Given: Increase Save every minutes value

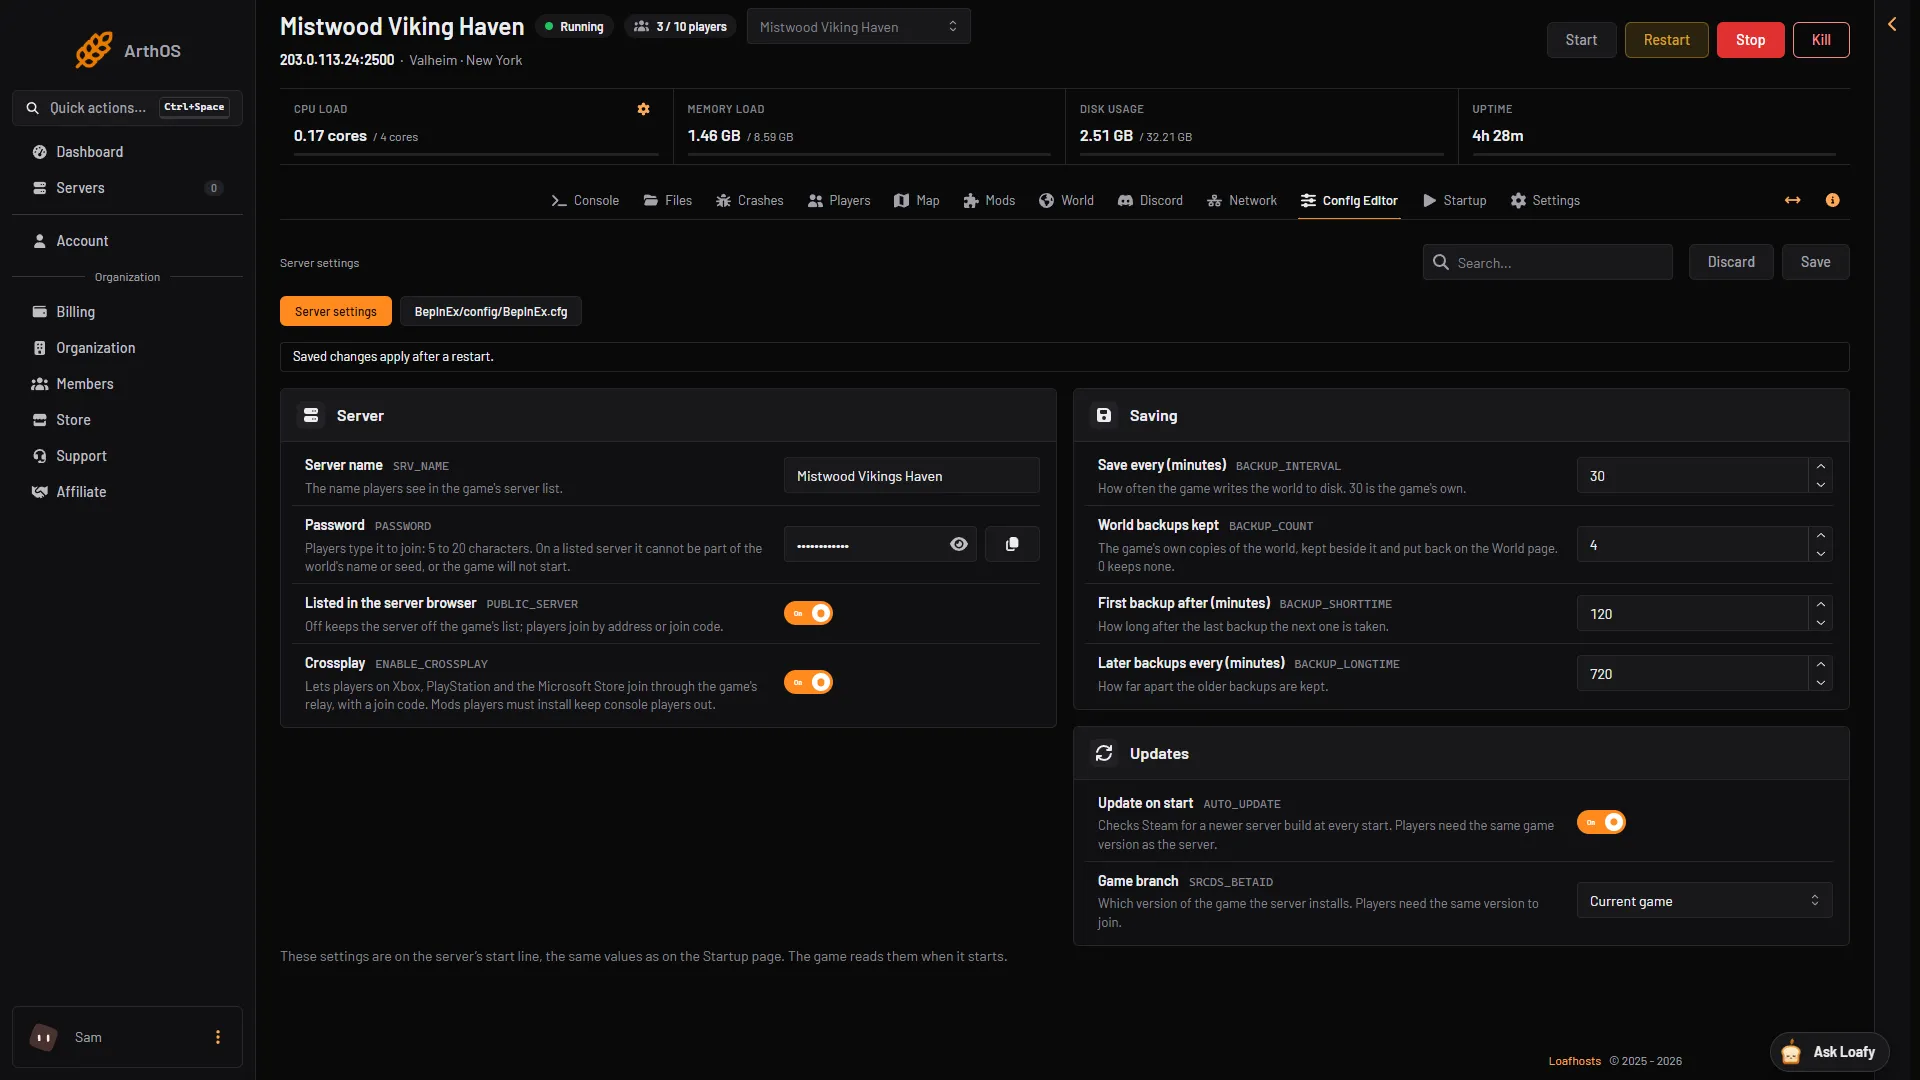Looking at the screenshot, I should (1821, 467).
